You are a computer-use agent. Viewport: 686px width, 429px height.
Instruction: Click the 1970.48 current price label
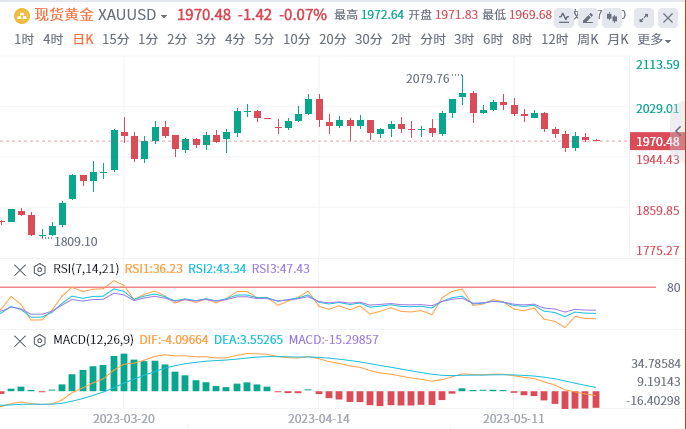(x=658, y=141)
